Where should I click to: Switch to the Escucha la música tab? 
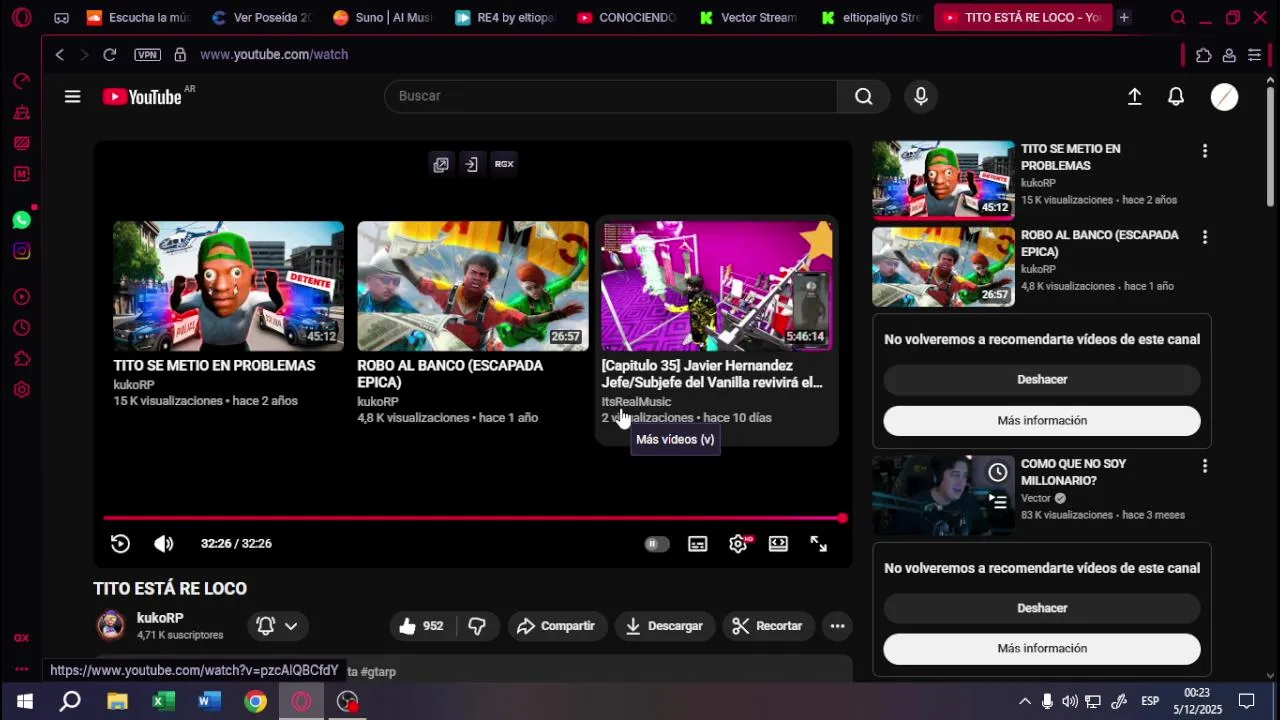[x=139, y=18]
